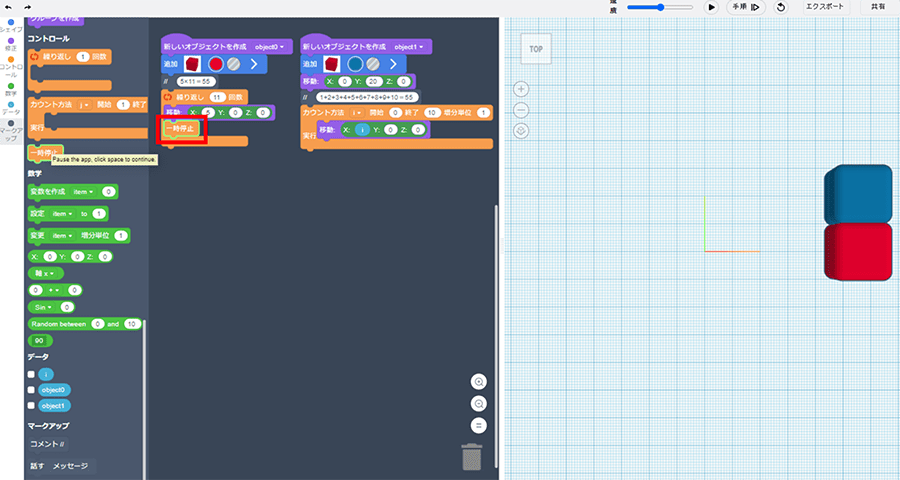Select the 修正 modify category
Viewport: 900px width, 480px height.
tap(11, 44)
